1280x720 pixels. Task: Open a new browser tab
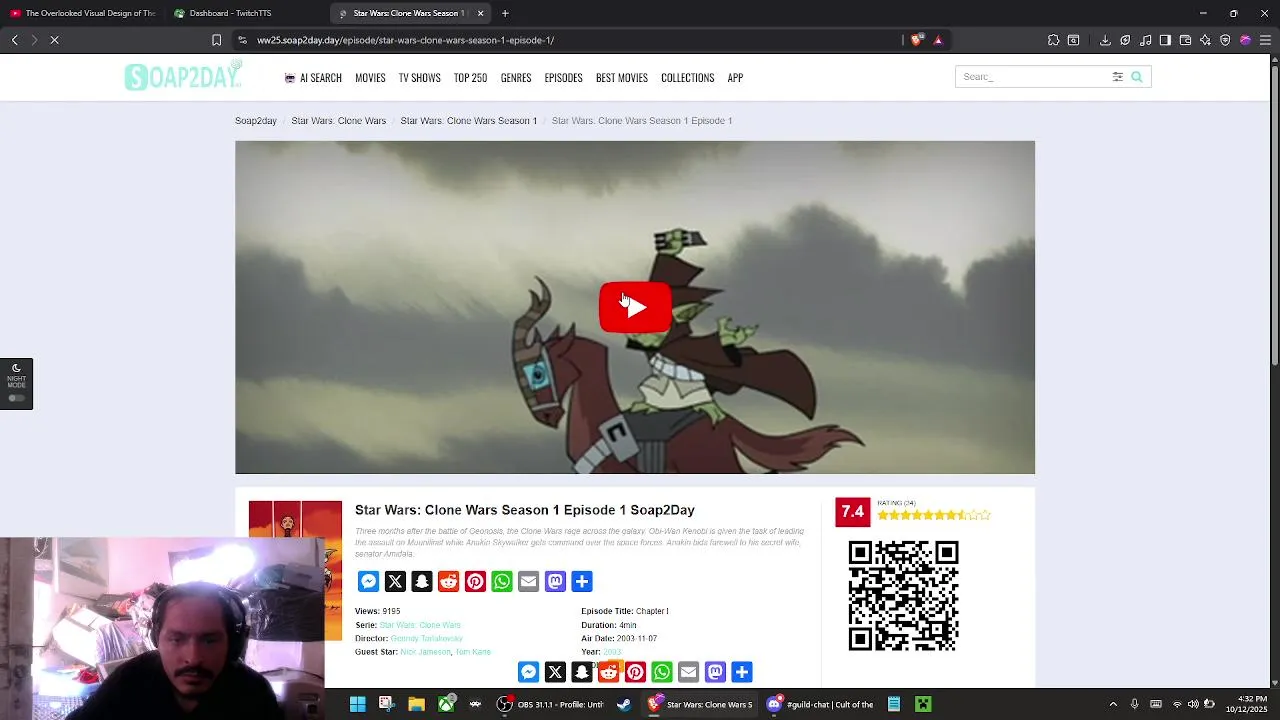(x=505, y=13)
